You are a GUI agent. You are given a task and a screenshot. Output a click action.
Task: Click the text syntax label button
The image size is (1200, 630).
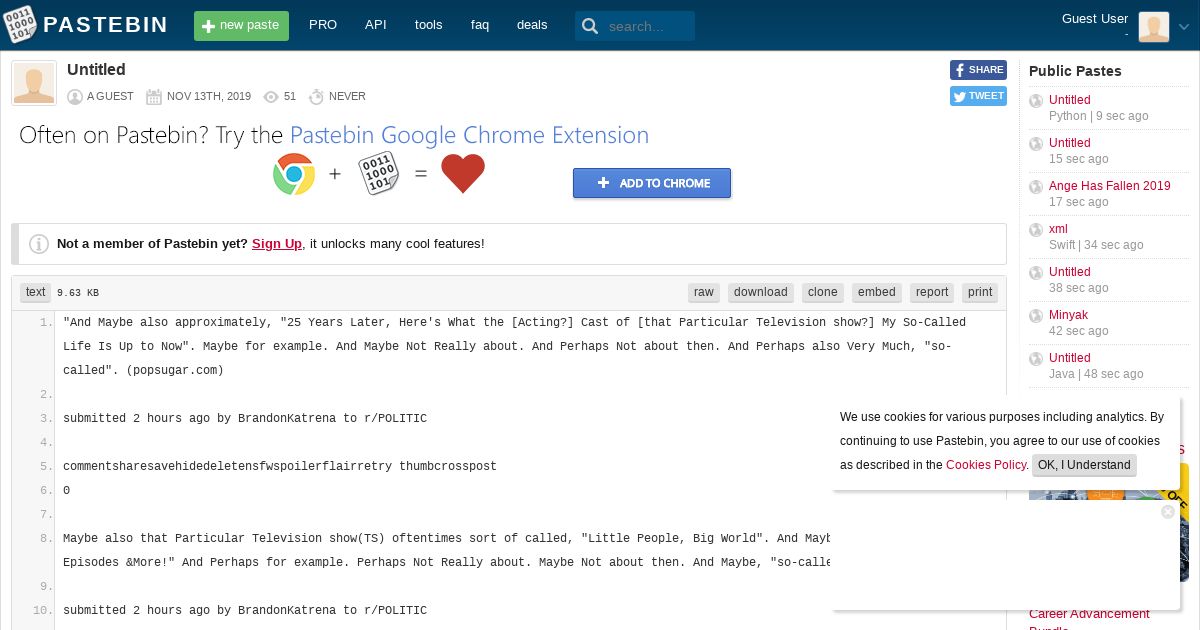click(x=36, y=292)
